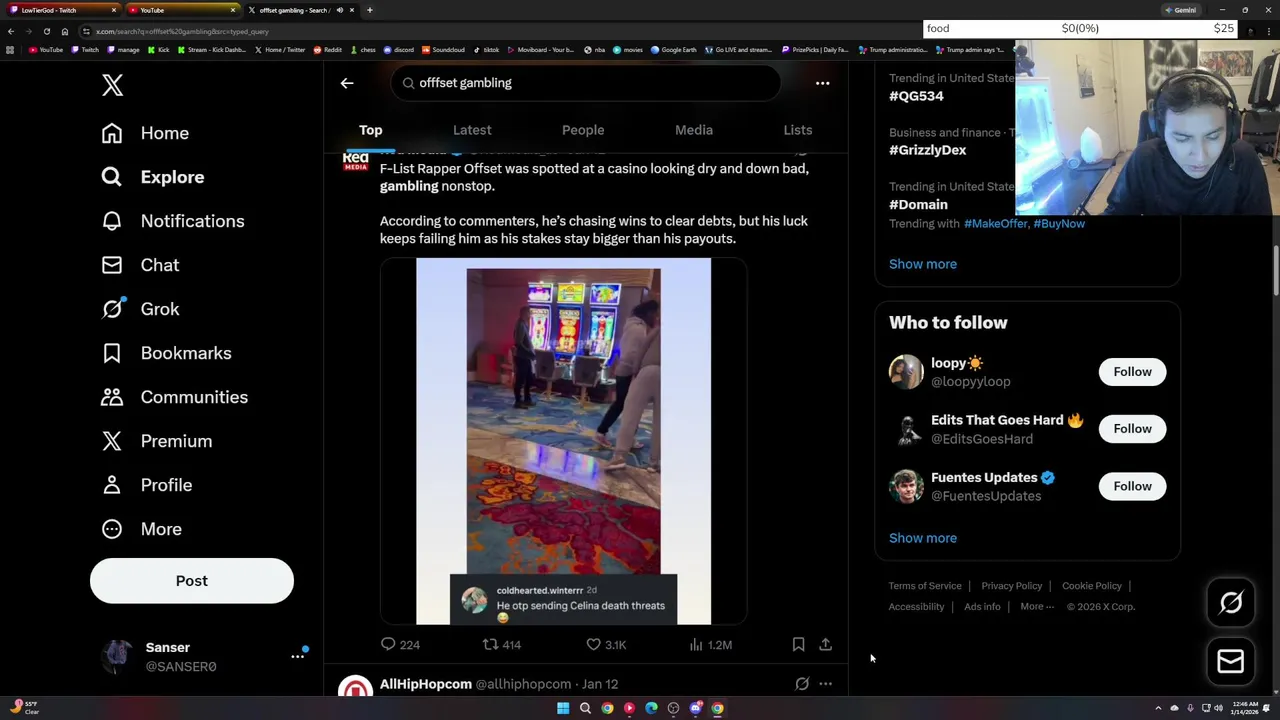Image resolution: width=1280 pixels, height=720 pixels.
Task: Click the X logo in the sidebar
Action: 112,85
